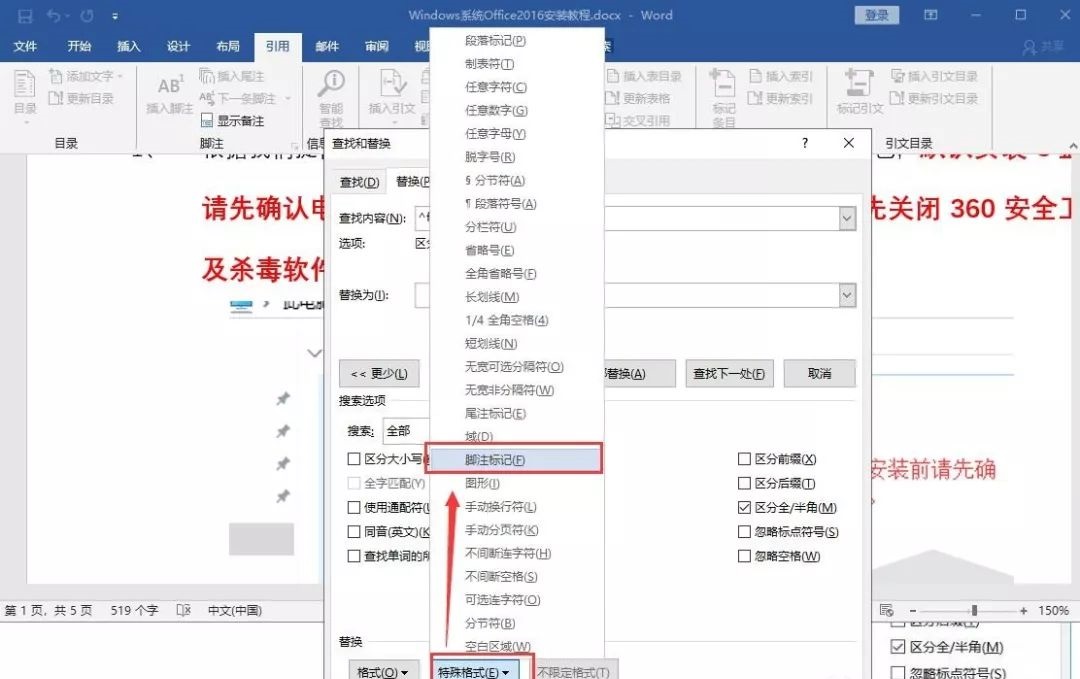Expand the 替换为 combo box arrow
Viewport: 1080px width, 679px height.
847,295
